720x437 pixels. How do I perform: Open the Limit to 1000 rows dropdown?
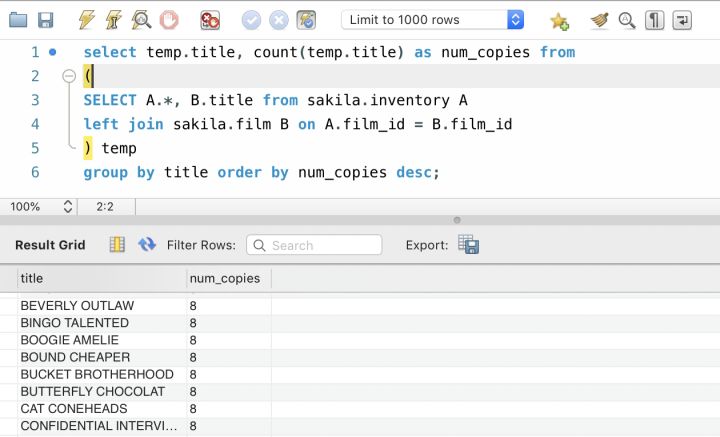point(433,20)
